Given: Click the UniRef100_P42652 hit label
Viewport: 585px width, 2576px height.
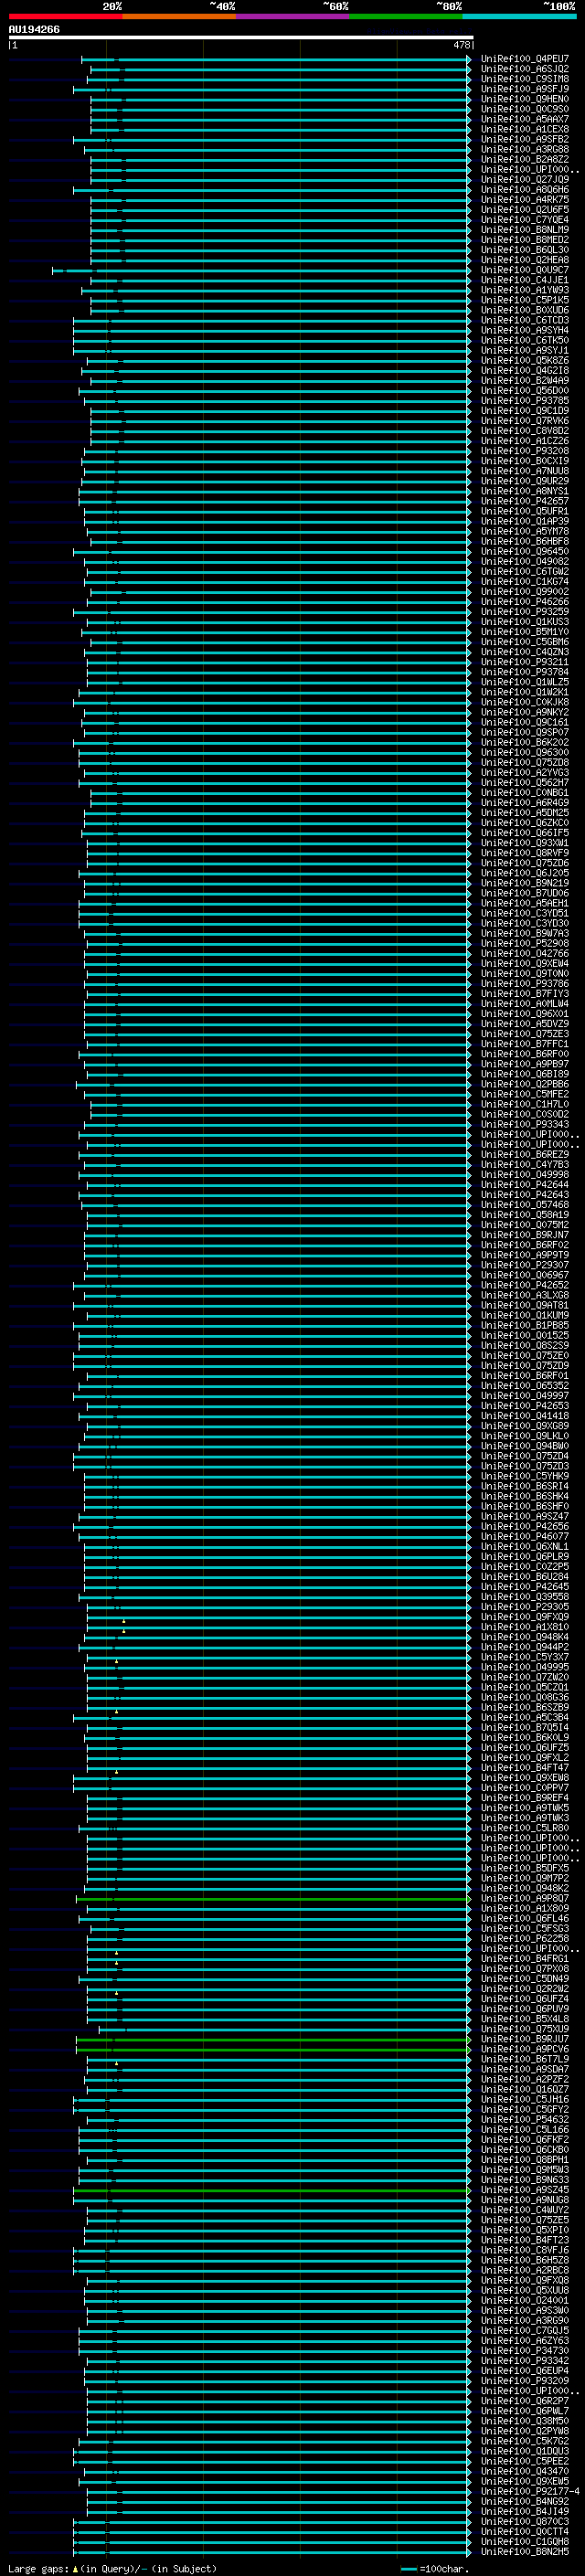Looking at the screenshot, I should point(525,1286).
